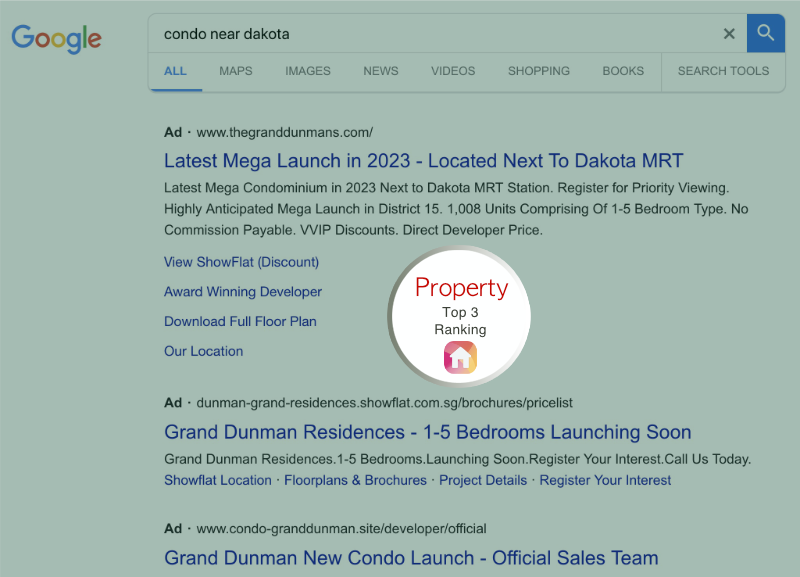Viewport: 800px width, 577px height.
Task: Click the 'Register Your Interest' link
Action: [605, 481]
